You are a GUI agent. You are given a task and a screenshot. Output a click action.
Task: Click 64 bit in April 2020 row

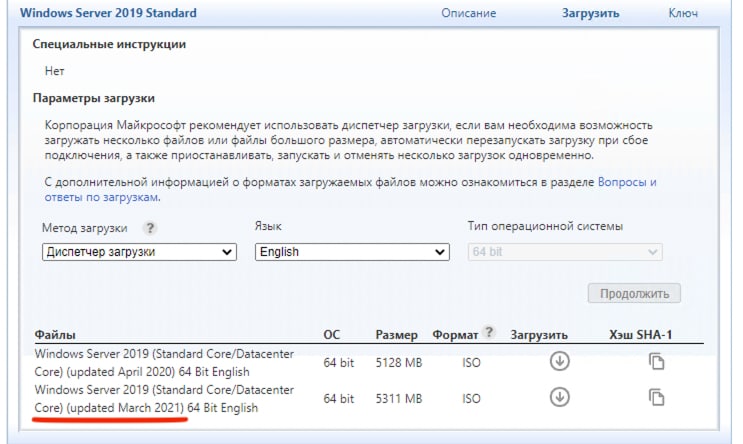[x=338, y=363]
